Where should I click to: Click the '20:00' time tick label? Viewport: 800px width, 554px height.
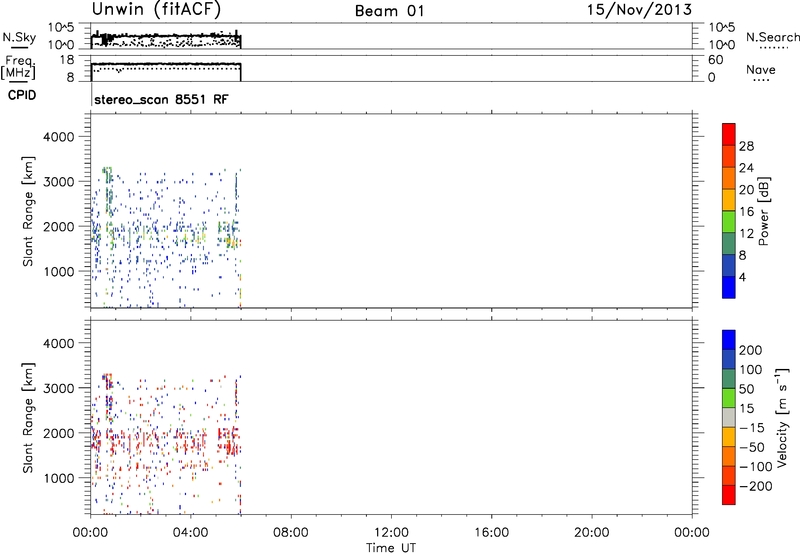pos(591,533)
